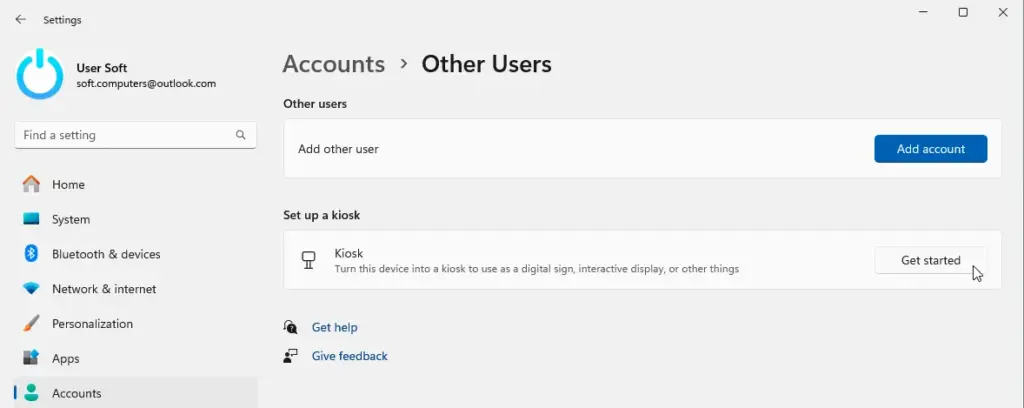Open the Personalization paintbrush icon
Image resolution: width=1024 pixels, height=408 pixels.
[31, 323]
